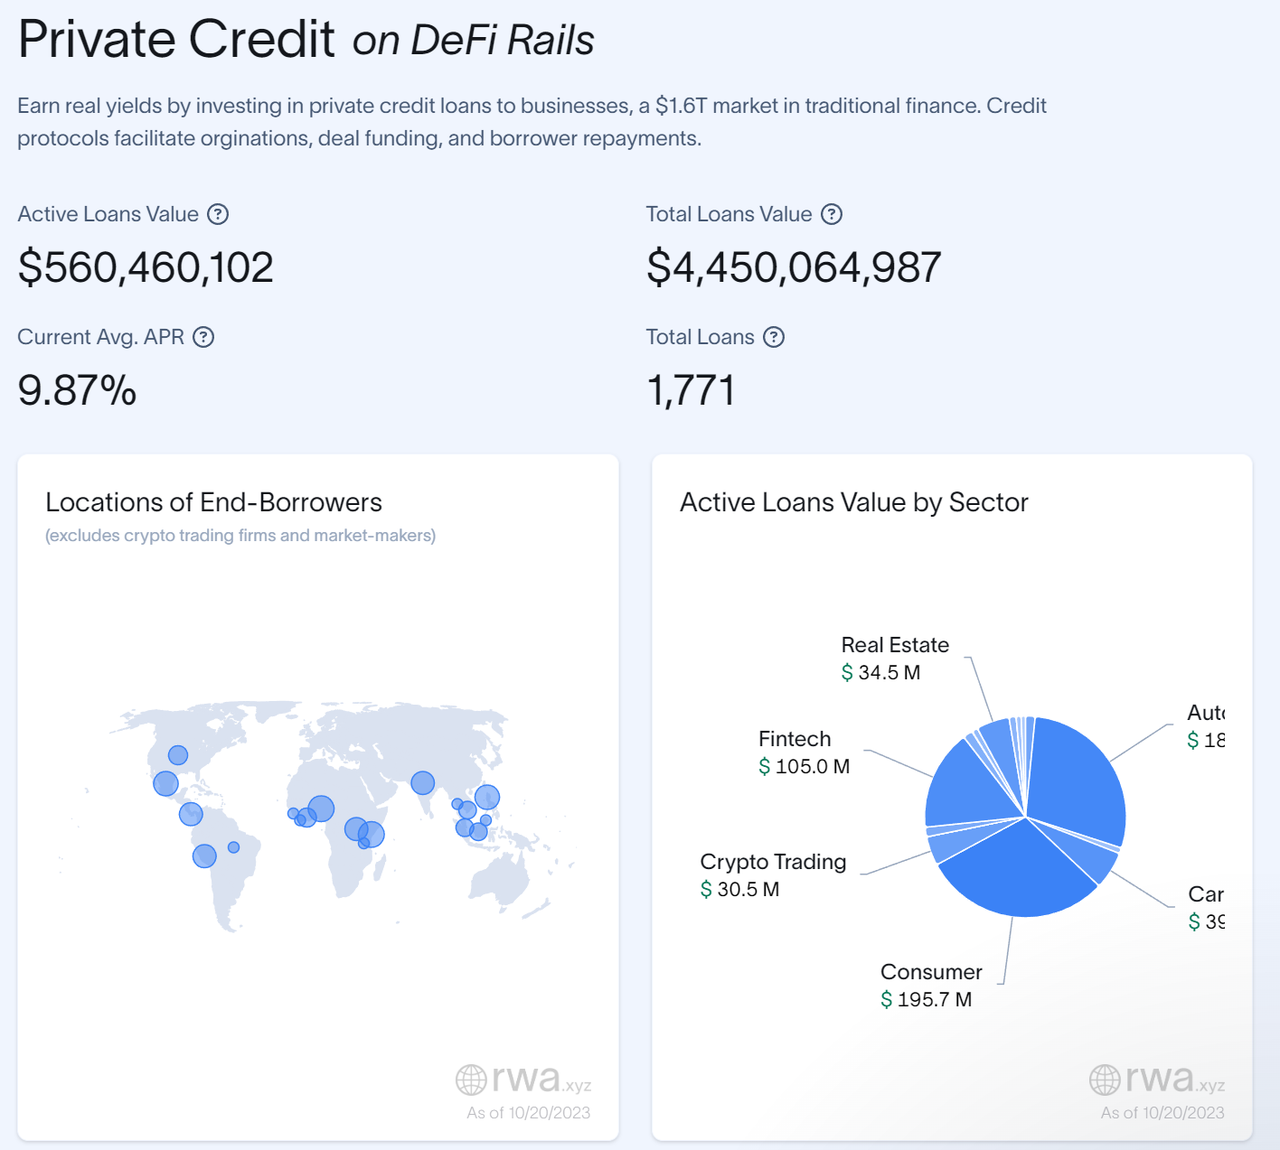Image resolution: width=1280 pixels, height=1150 pixels.
Task: Click the $560,460,102 active loans figure
Action: point(146,268)
